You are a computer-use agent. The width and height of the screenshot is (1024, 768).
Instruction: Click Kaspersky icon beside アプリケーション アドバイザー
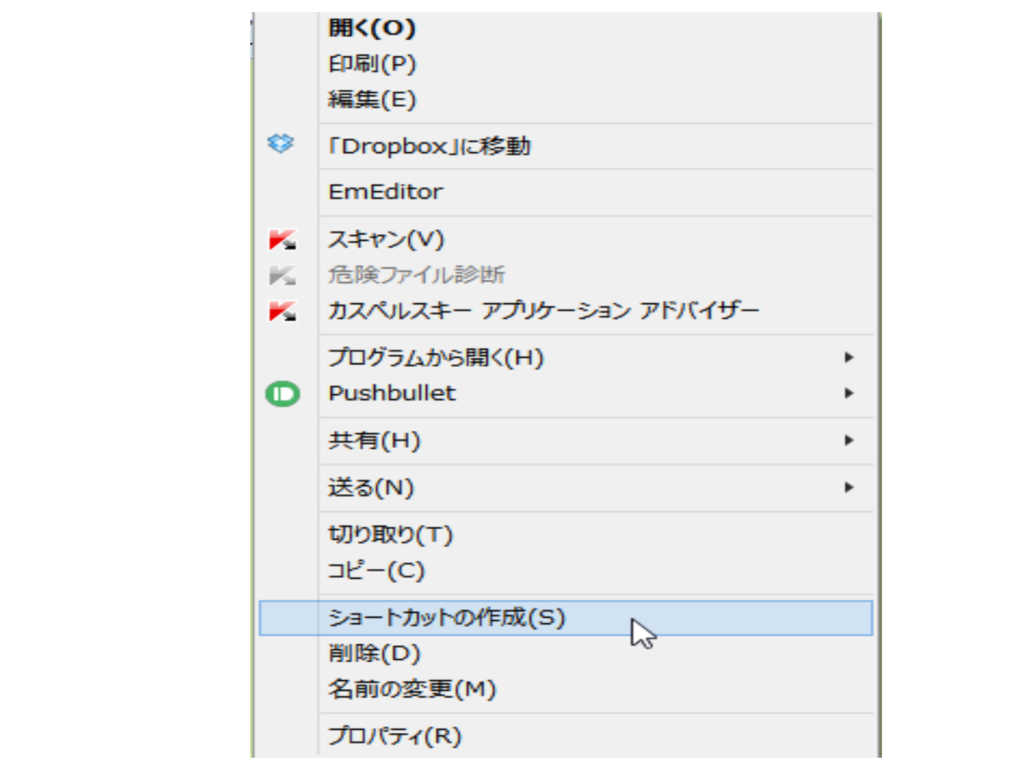tap(282, 310)
